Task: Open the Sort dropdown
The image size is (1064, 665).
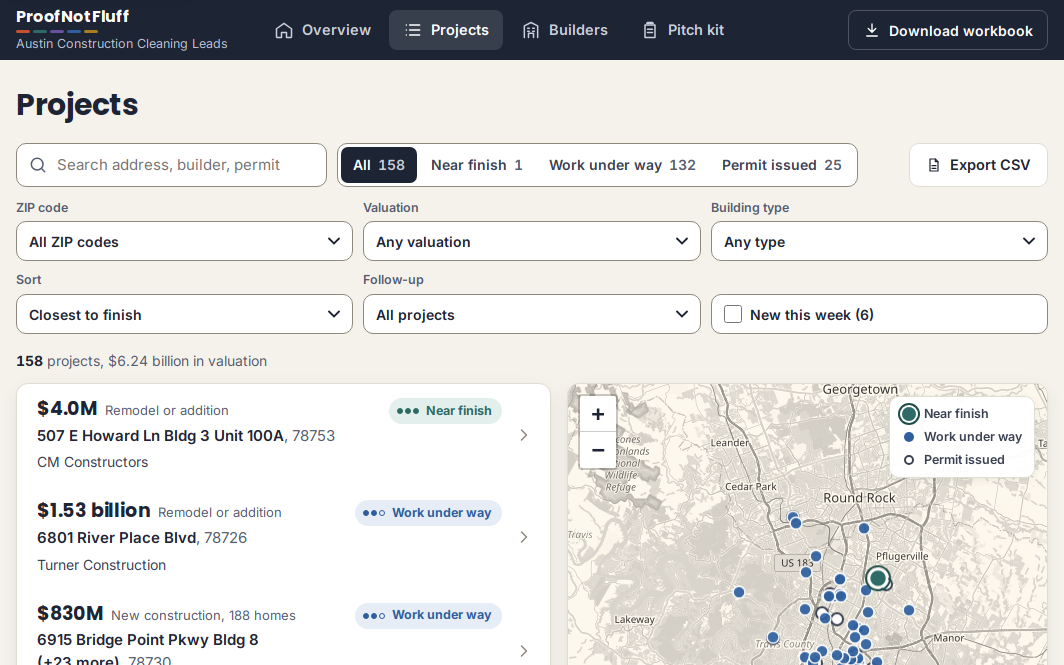Action: tap(185, 314)
